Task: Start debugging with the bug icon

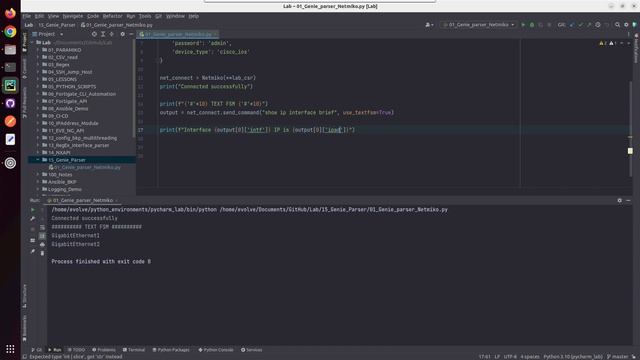Action: point(532,25)
